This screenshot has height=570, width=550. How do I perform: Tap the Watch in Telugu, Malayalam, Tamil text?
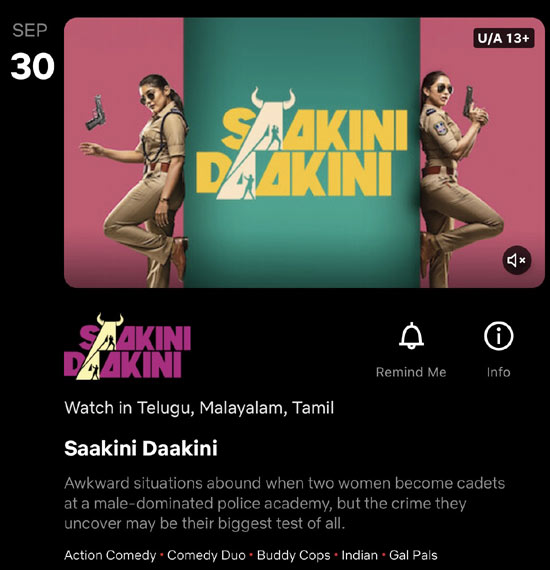pos(199,408)
